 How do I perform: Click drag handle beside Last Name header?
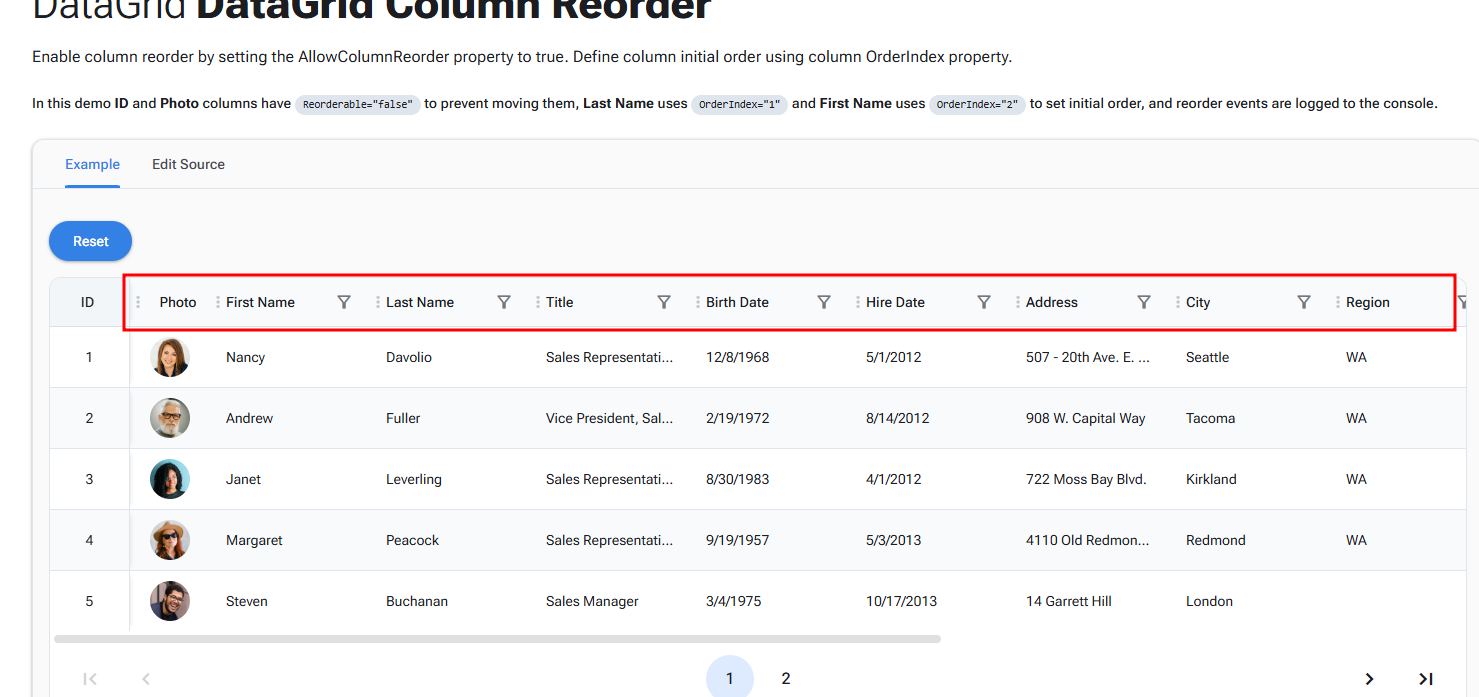(x=378, y=302)
